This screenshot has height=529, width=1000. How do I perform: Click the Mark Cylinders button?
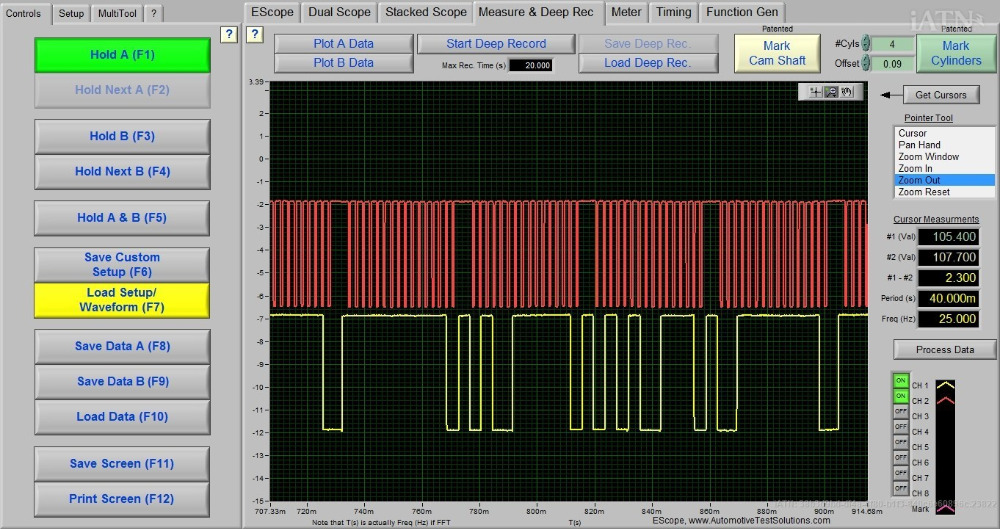tap(955, 53)
